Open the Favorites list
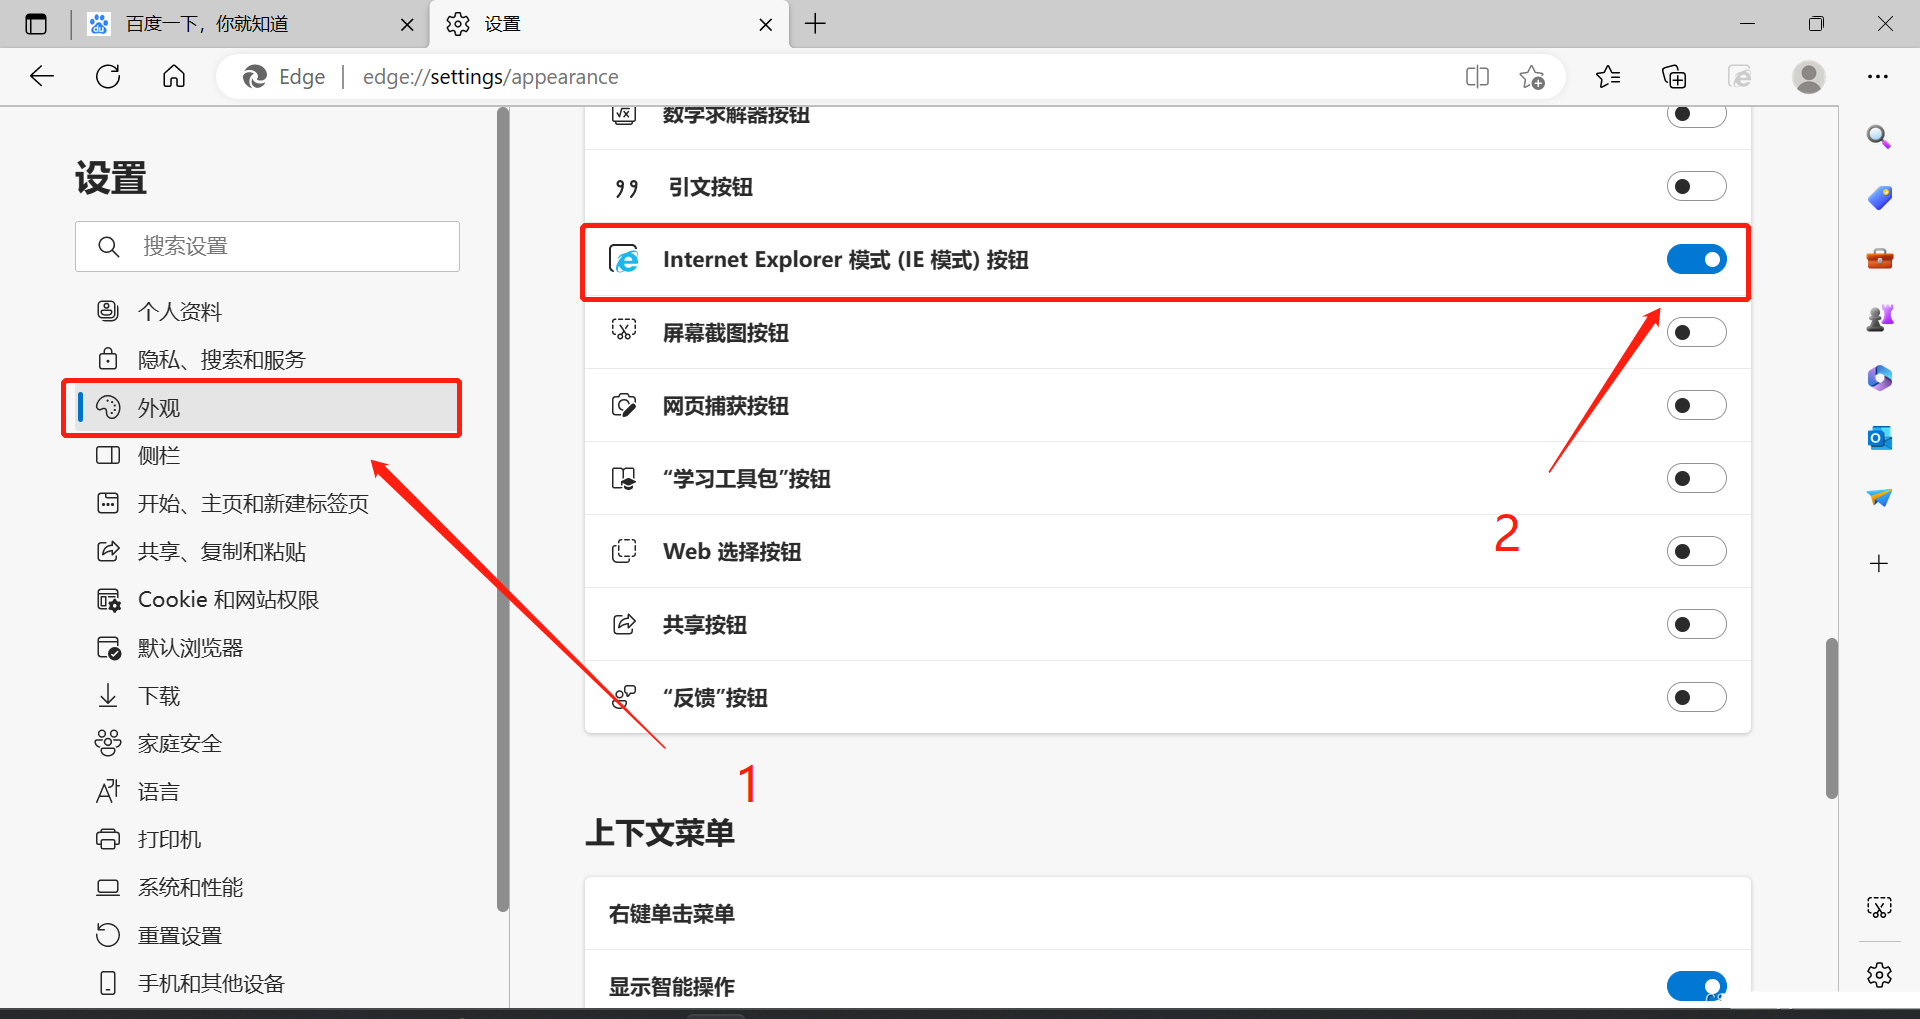Image resolution: width=1920 pixels, height=1019 pixels. pyautogui.click(x=1608, y=77)
